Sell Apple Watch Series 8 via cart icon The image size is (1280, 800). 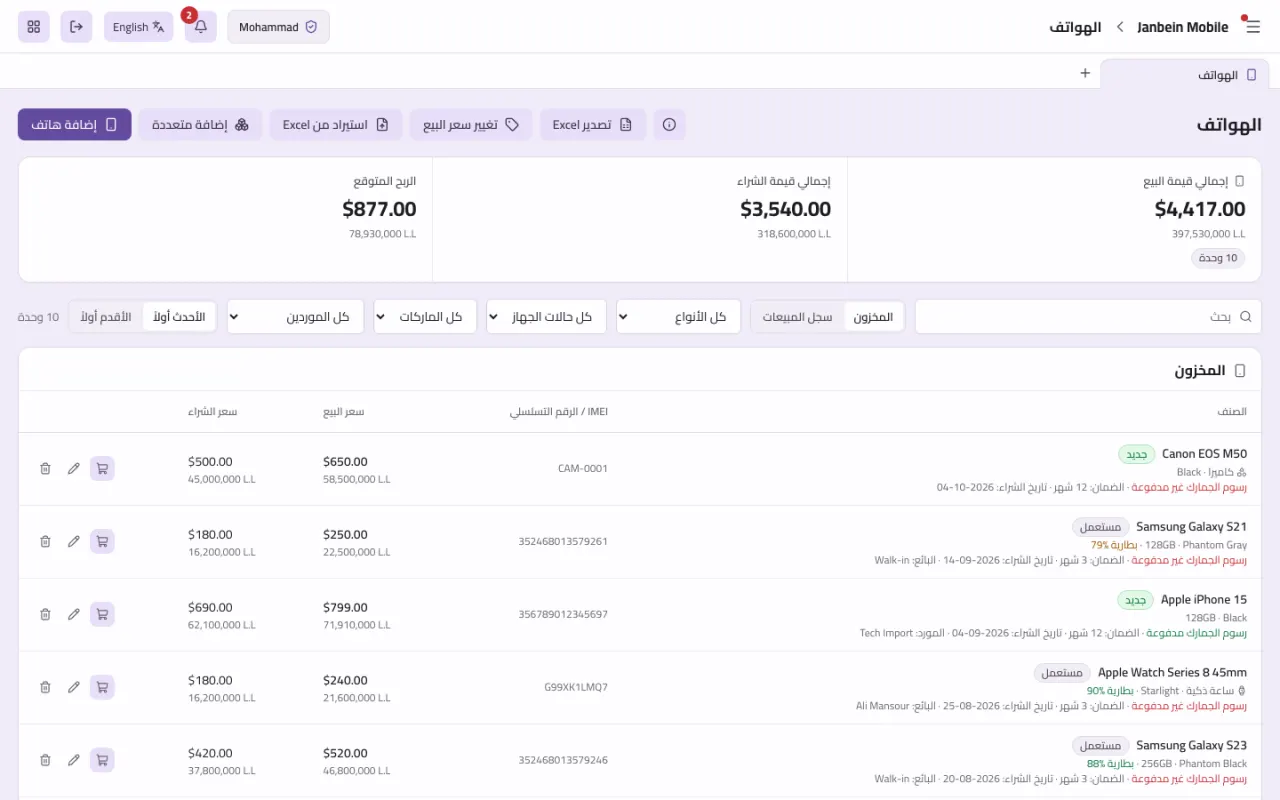(x=102, y=687)
